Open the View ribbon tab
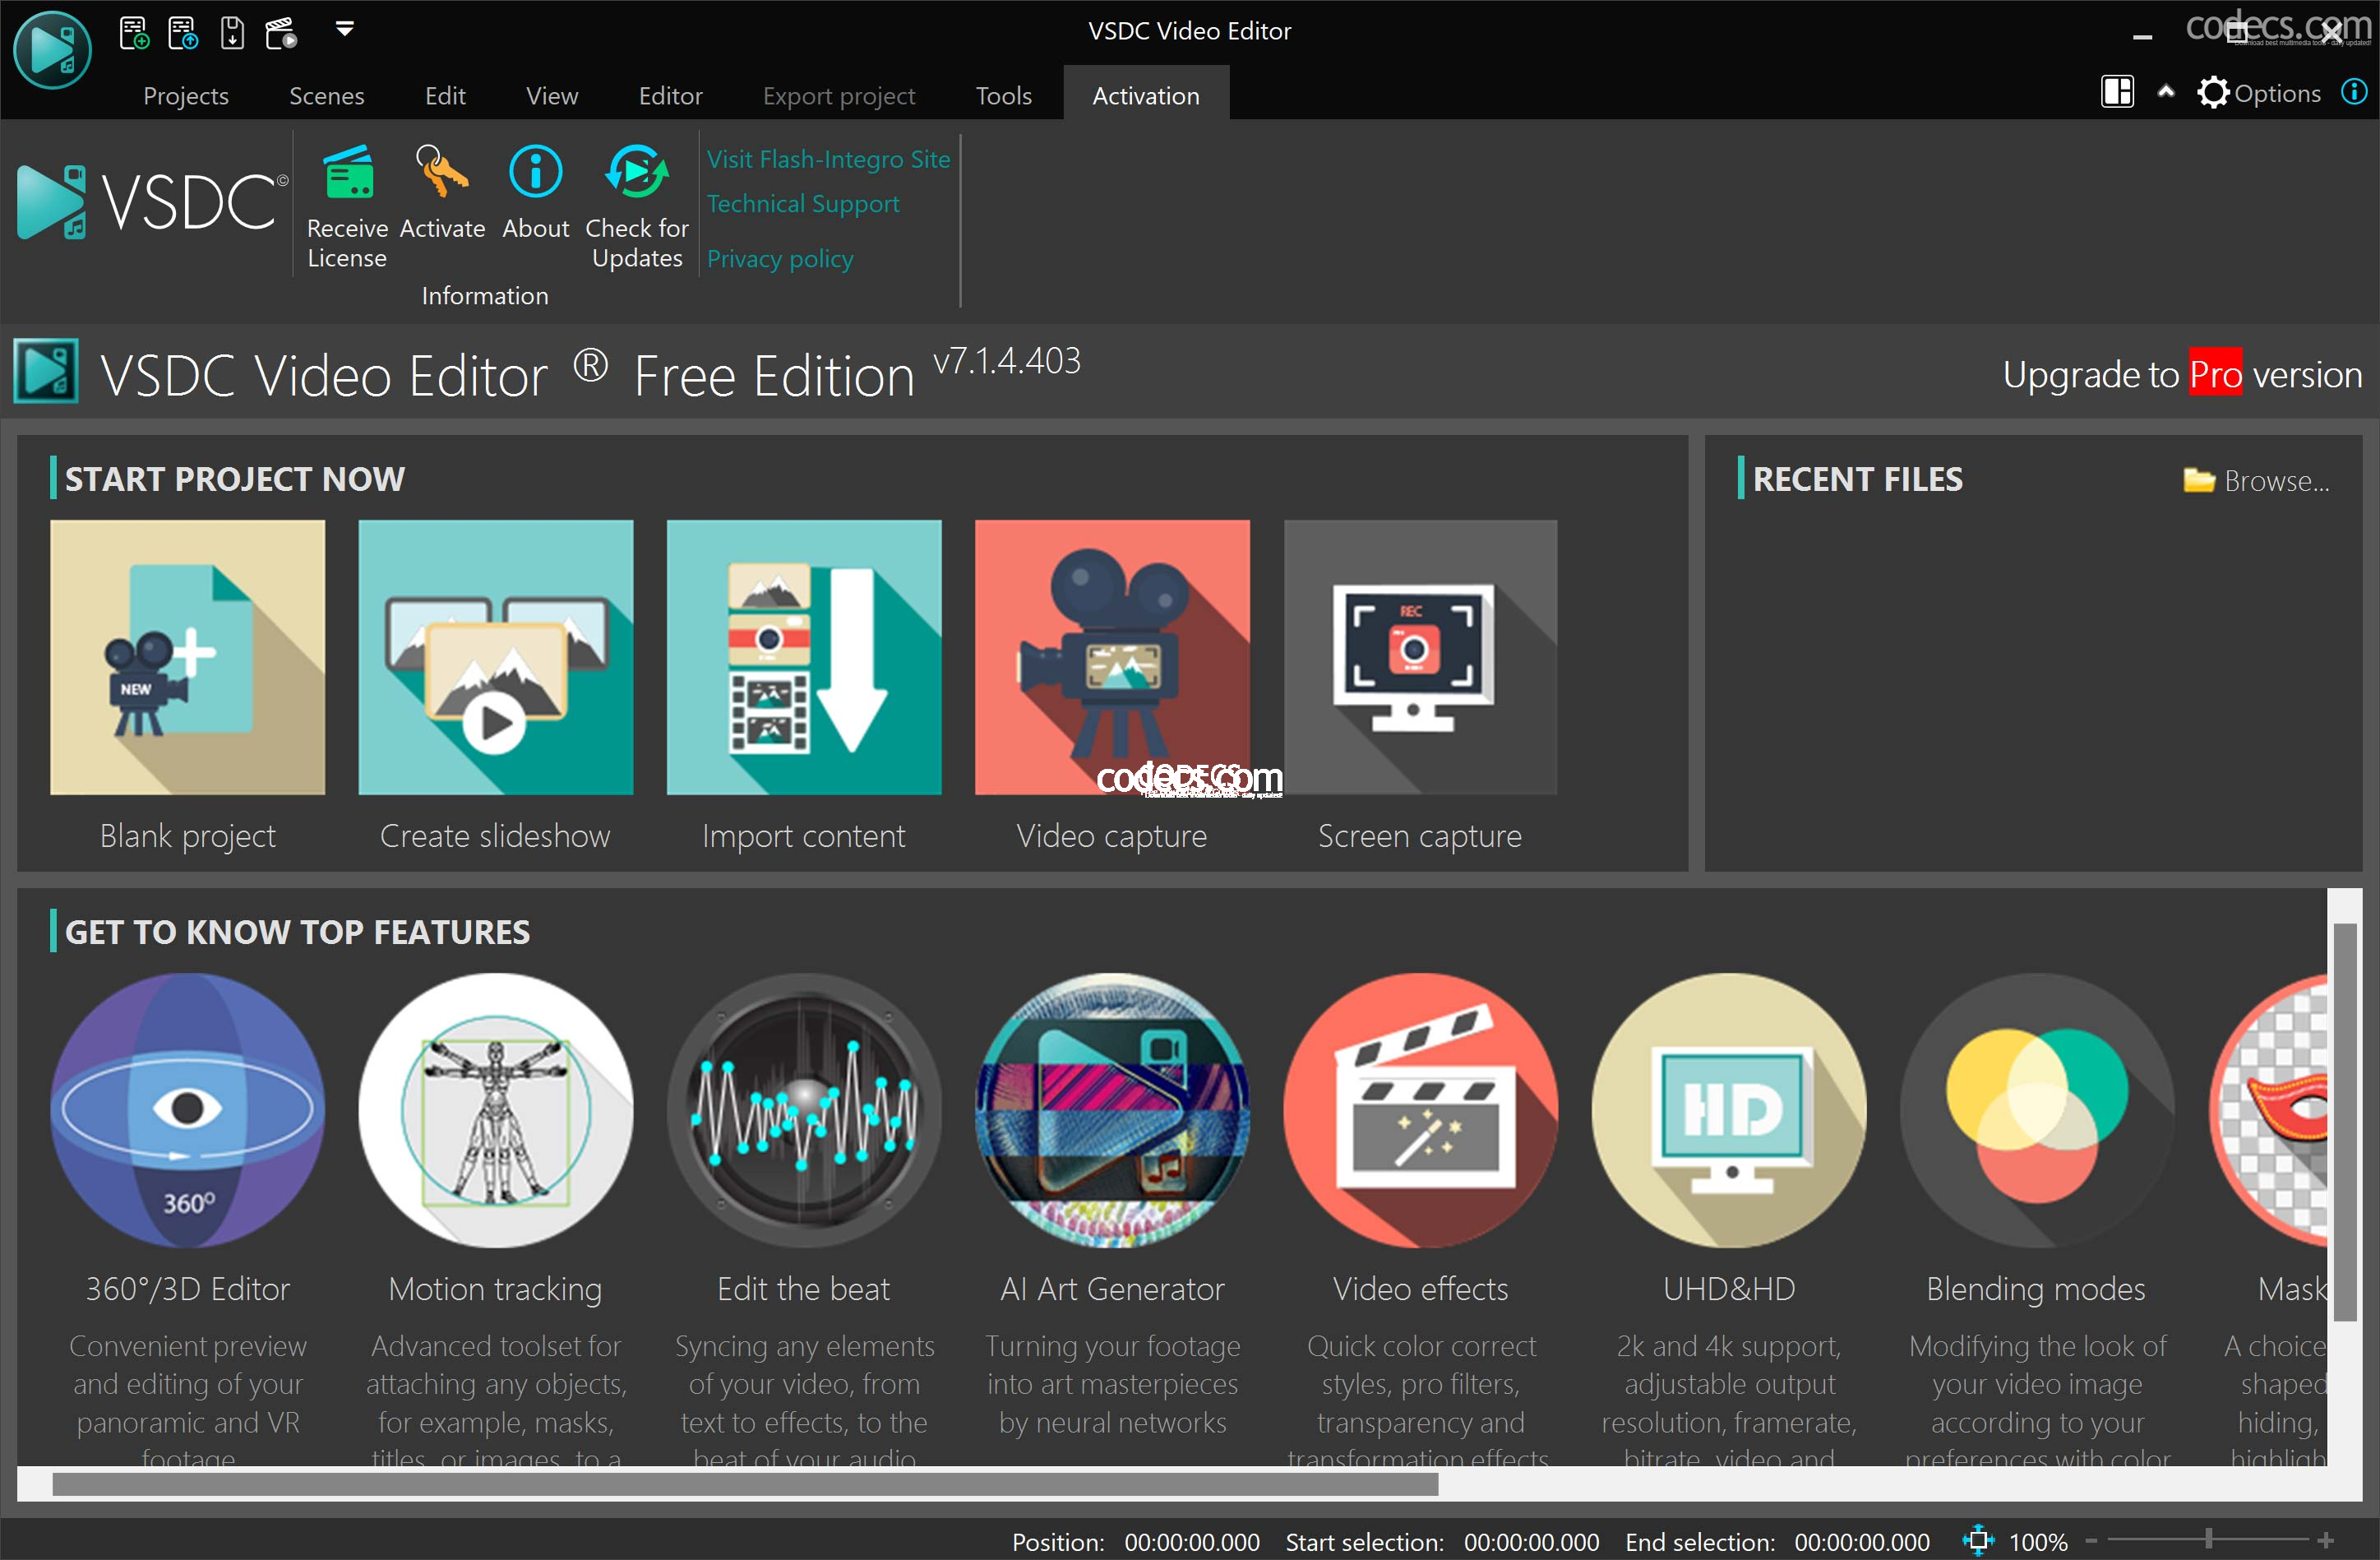Image resolution: width=2380 pixels, height=1560 pixels. point(552,96)
